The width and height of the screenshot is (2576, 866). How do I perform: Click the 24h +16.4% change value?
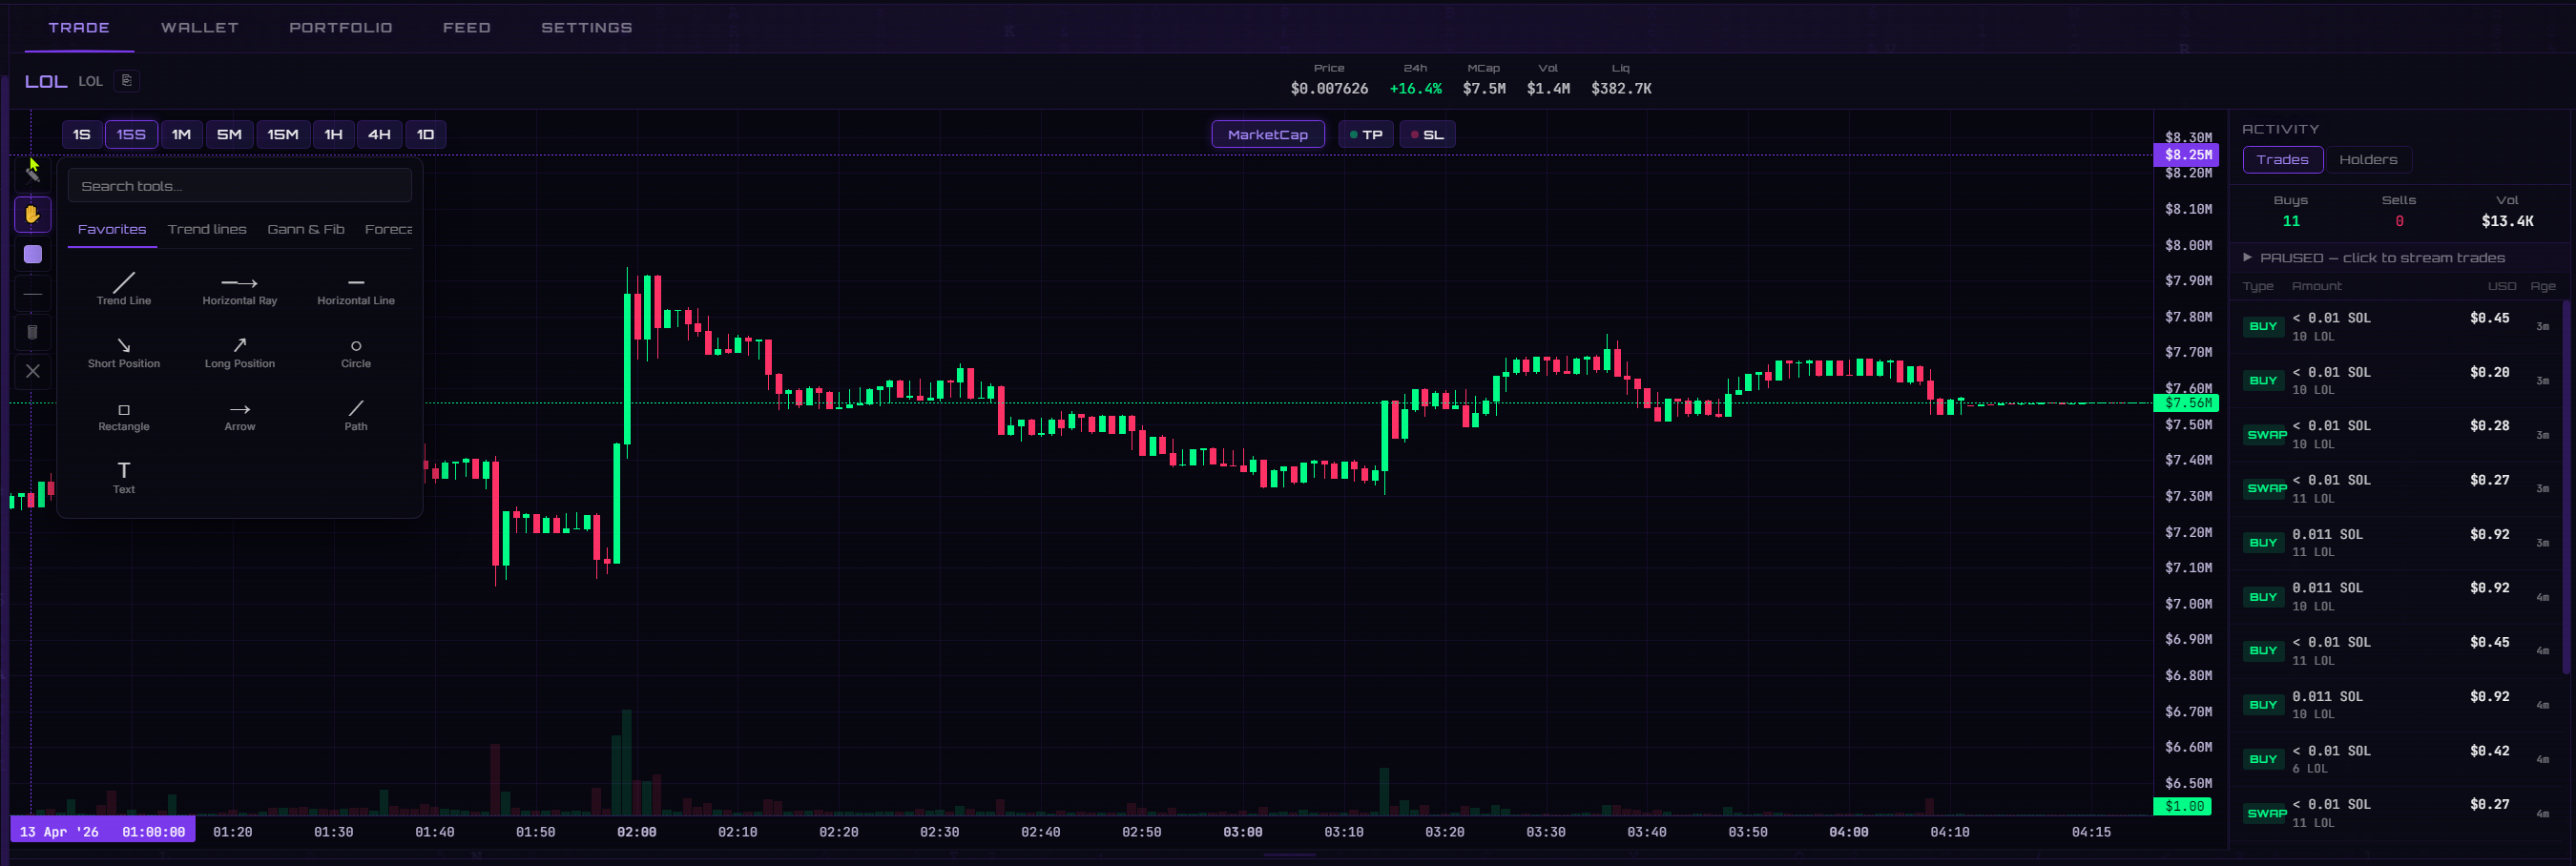1415,88
